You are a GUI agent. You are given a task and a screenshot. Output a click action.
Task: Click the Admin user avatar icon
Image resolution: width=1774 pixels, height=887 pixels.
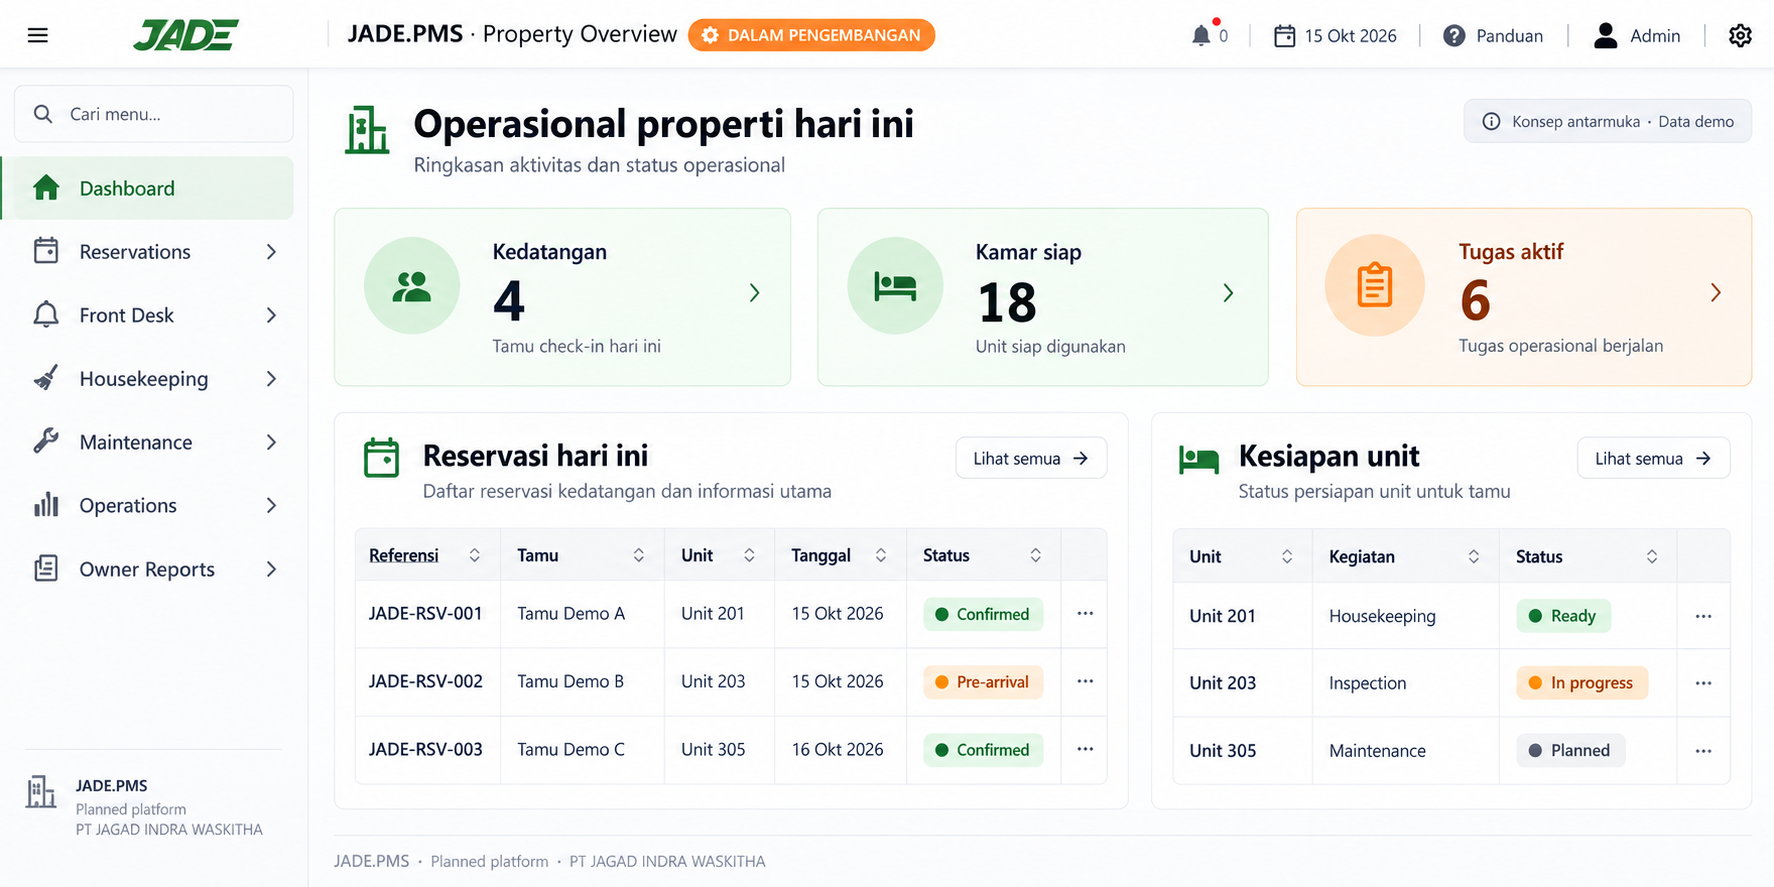tap(1605, 36)
